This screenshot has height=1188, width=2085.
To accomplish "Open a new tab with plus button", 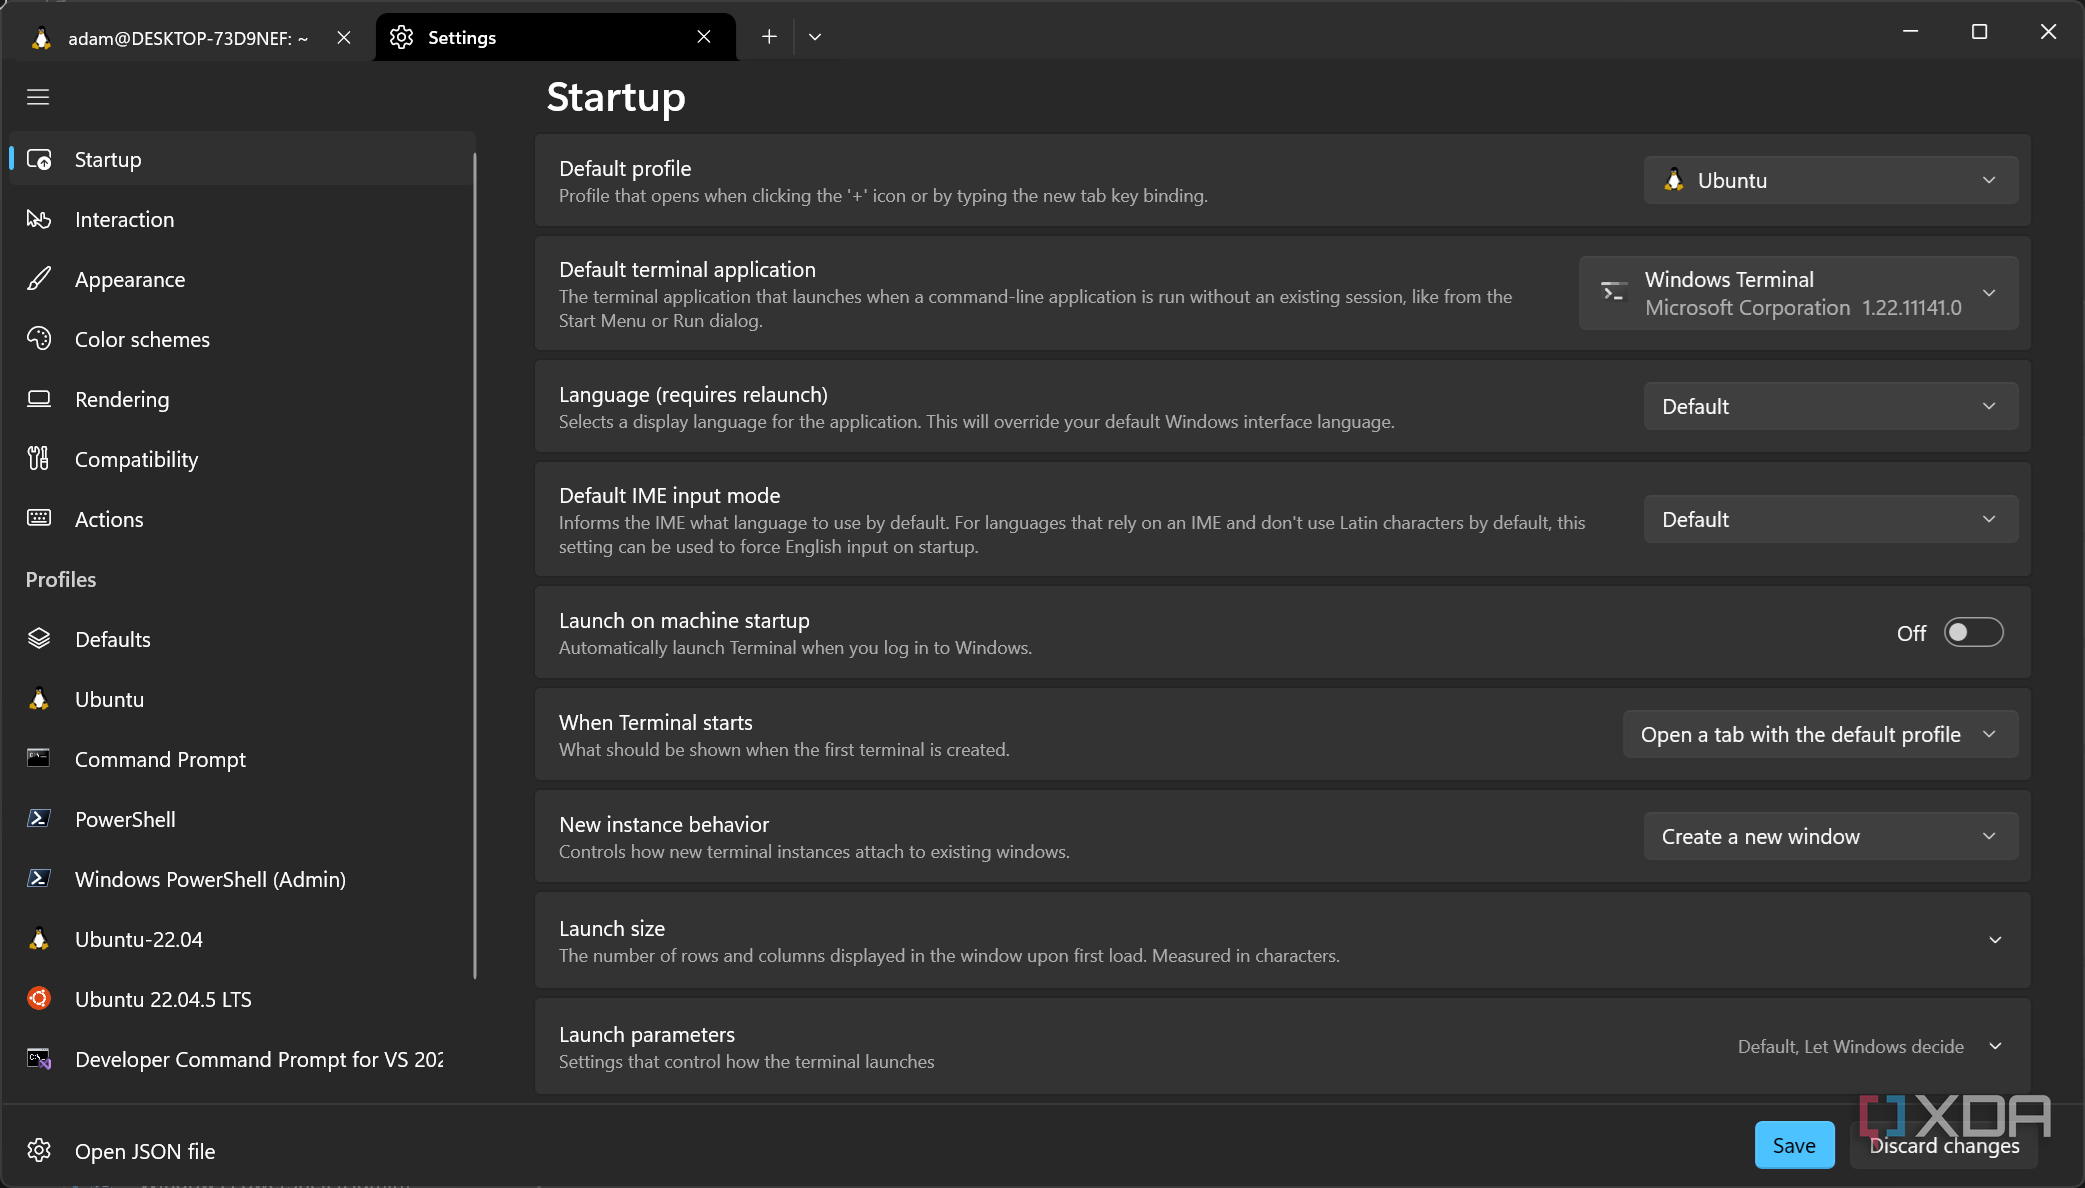I will (769, 37).
